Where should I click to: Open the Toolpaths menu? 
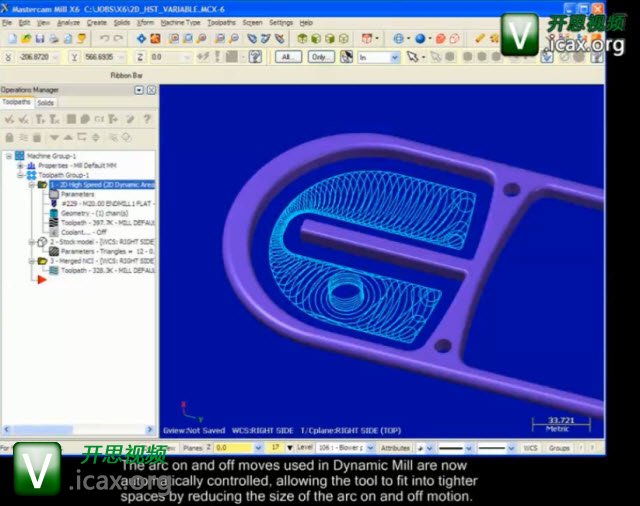(221, 22)
